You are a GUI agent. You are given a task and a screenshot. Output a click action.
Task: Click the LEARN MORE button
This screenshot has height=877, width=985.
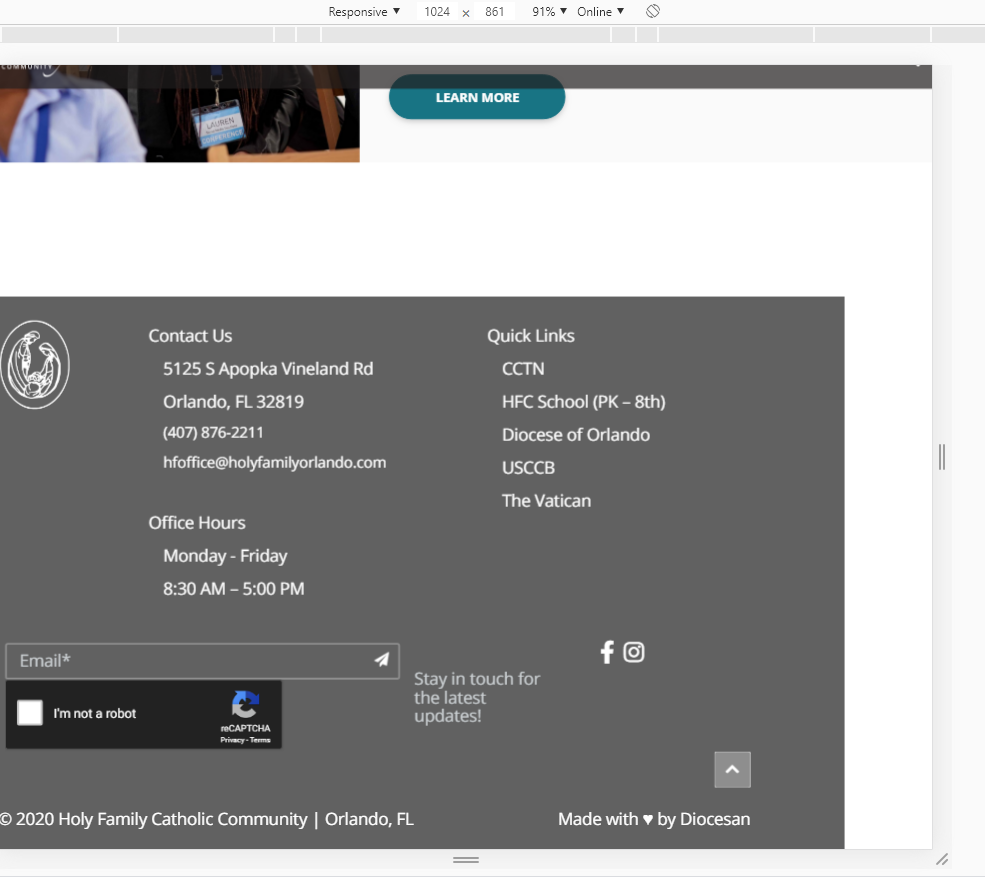[x=477, y=98]
